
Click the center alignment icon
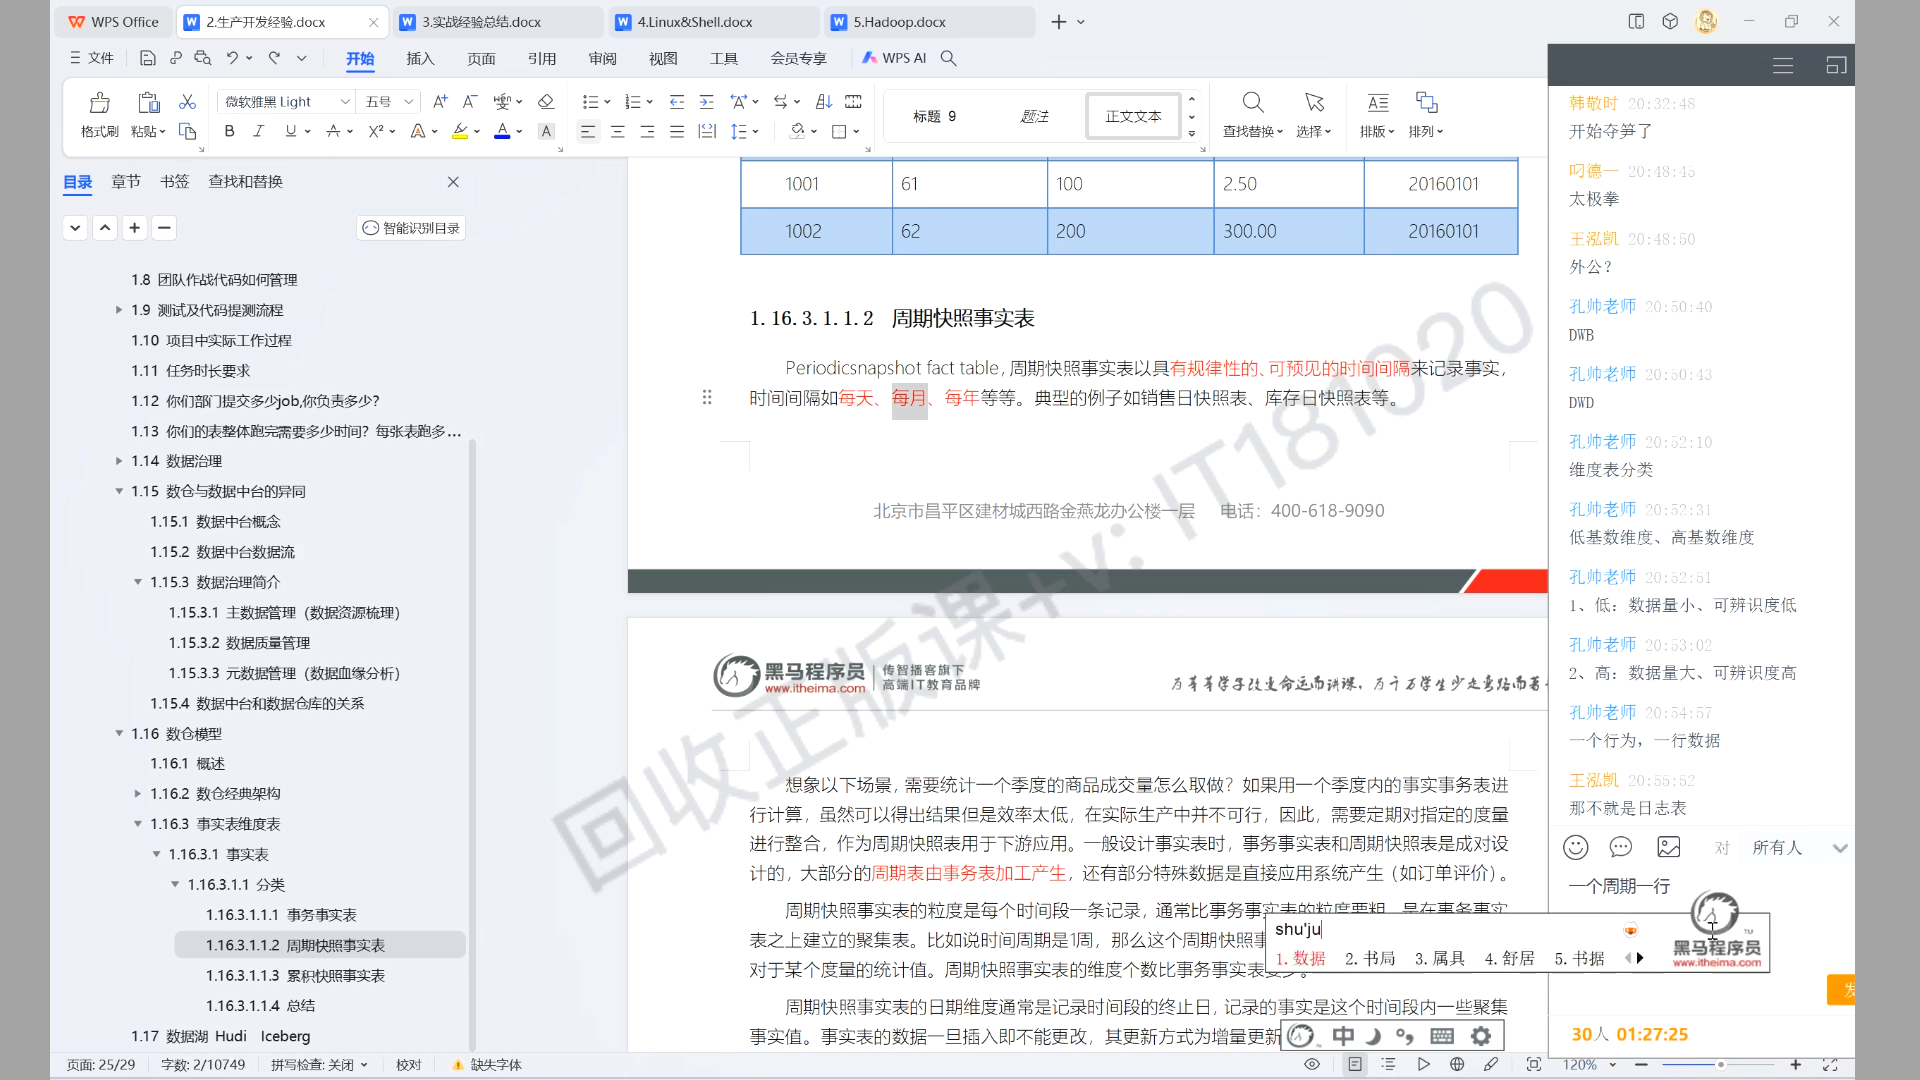pyautogui.click(x=617, y=131)
